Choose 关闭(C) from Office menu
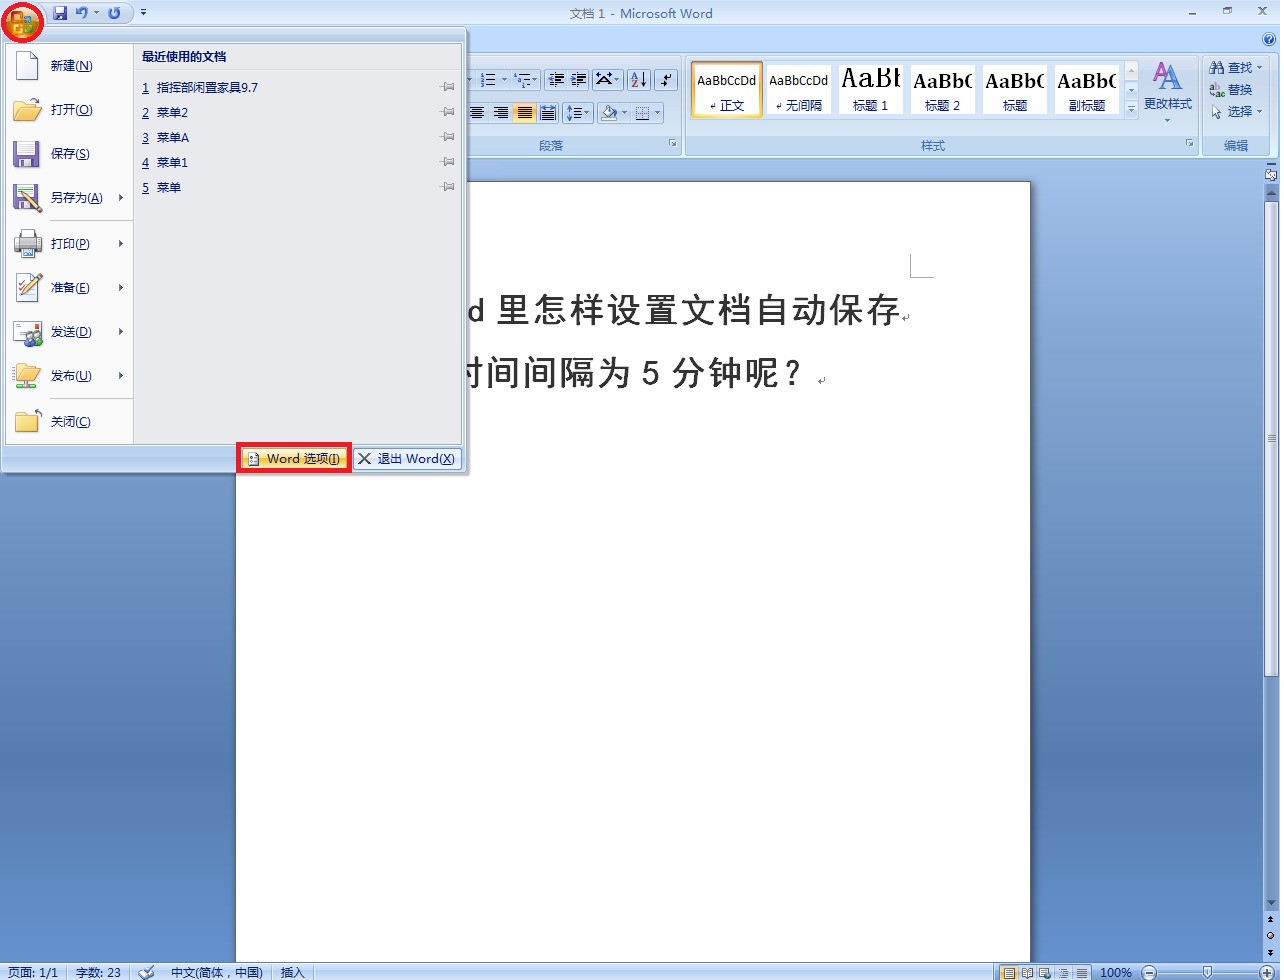 [x=69, y=421]
